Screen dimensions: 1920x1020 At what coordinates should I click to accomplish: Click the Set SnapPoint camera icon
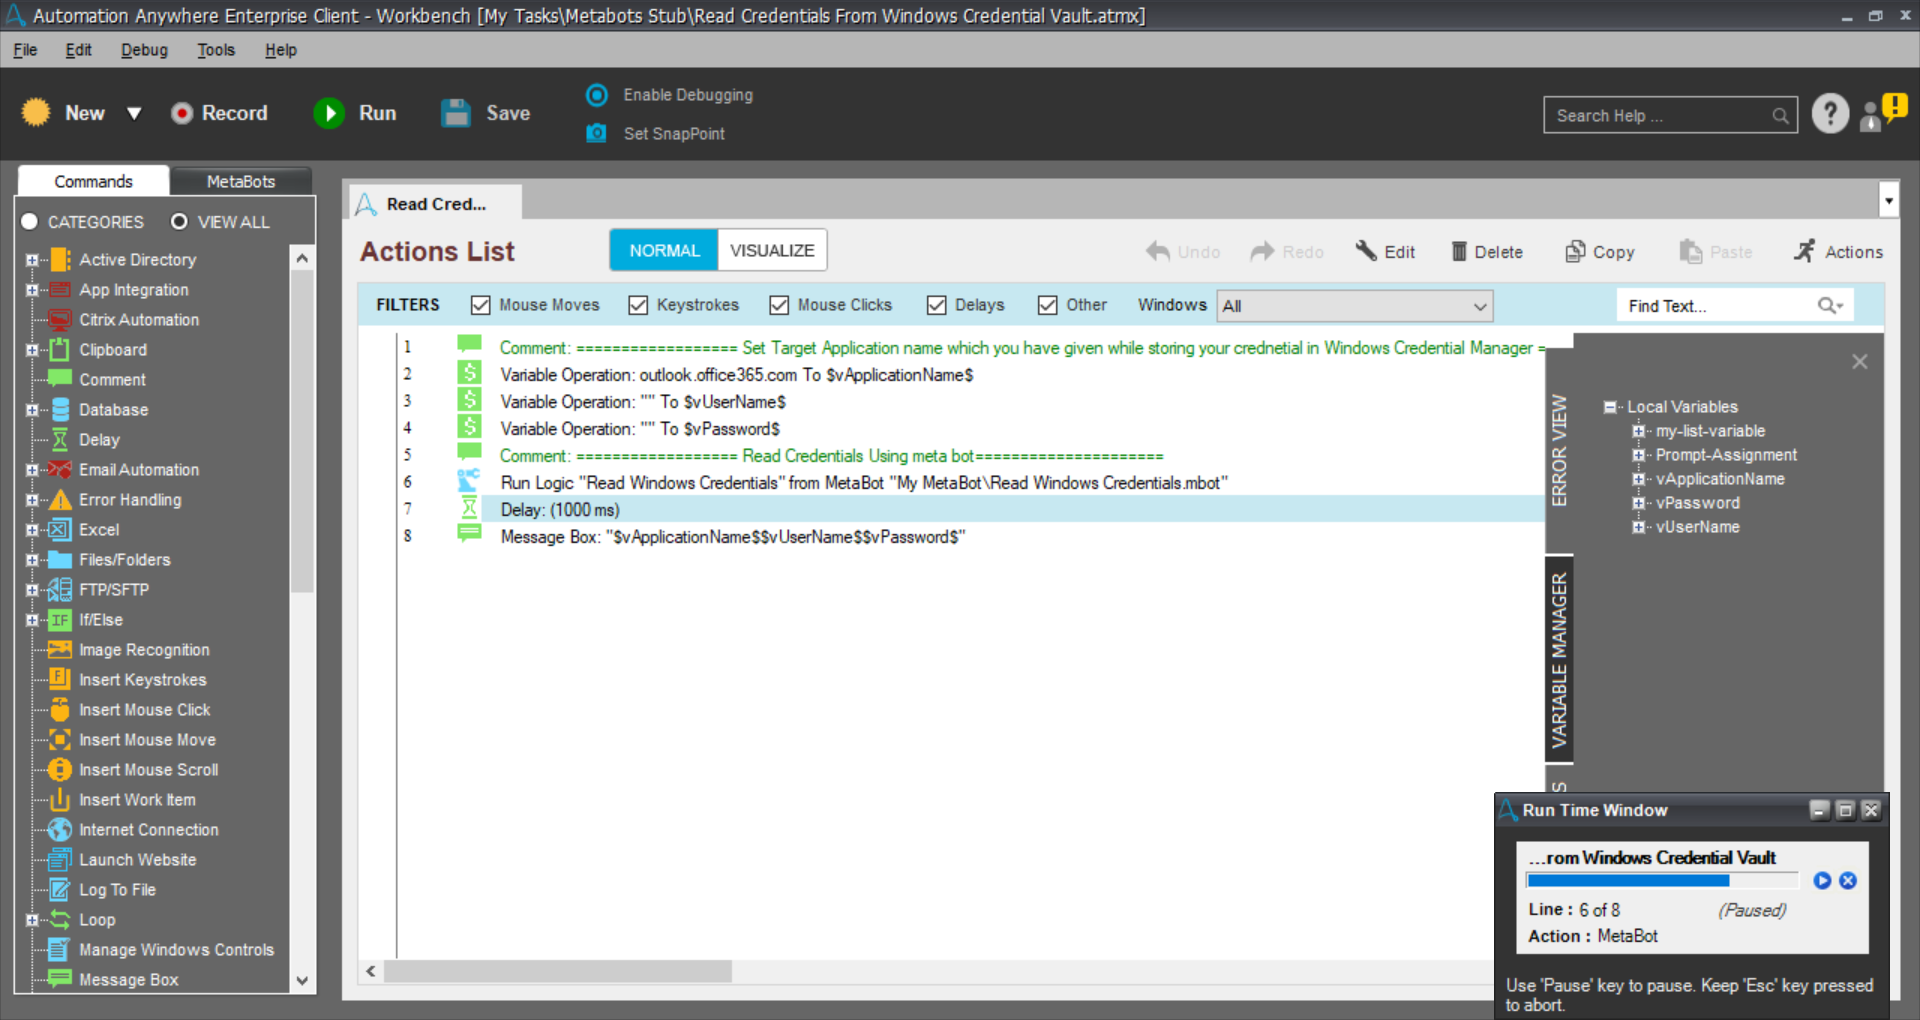click(596, 133)
